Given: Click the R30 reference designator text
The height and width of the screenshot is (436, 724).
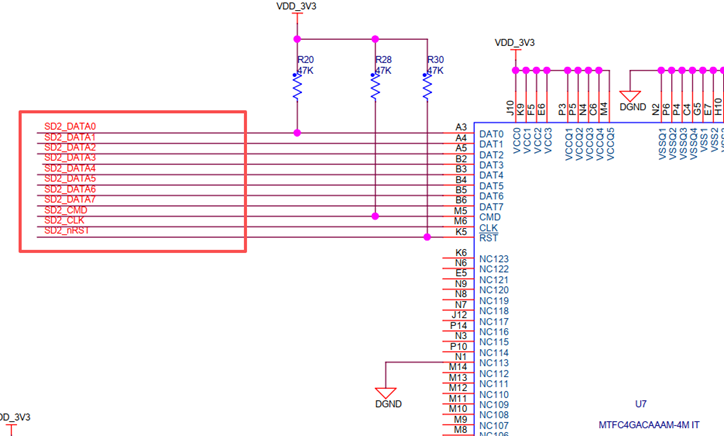Looking at the screenshot, I should [435, 60].
